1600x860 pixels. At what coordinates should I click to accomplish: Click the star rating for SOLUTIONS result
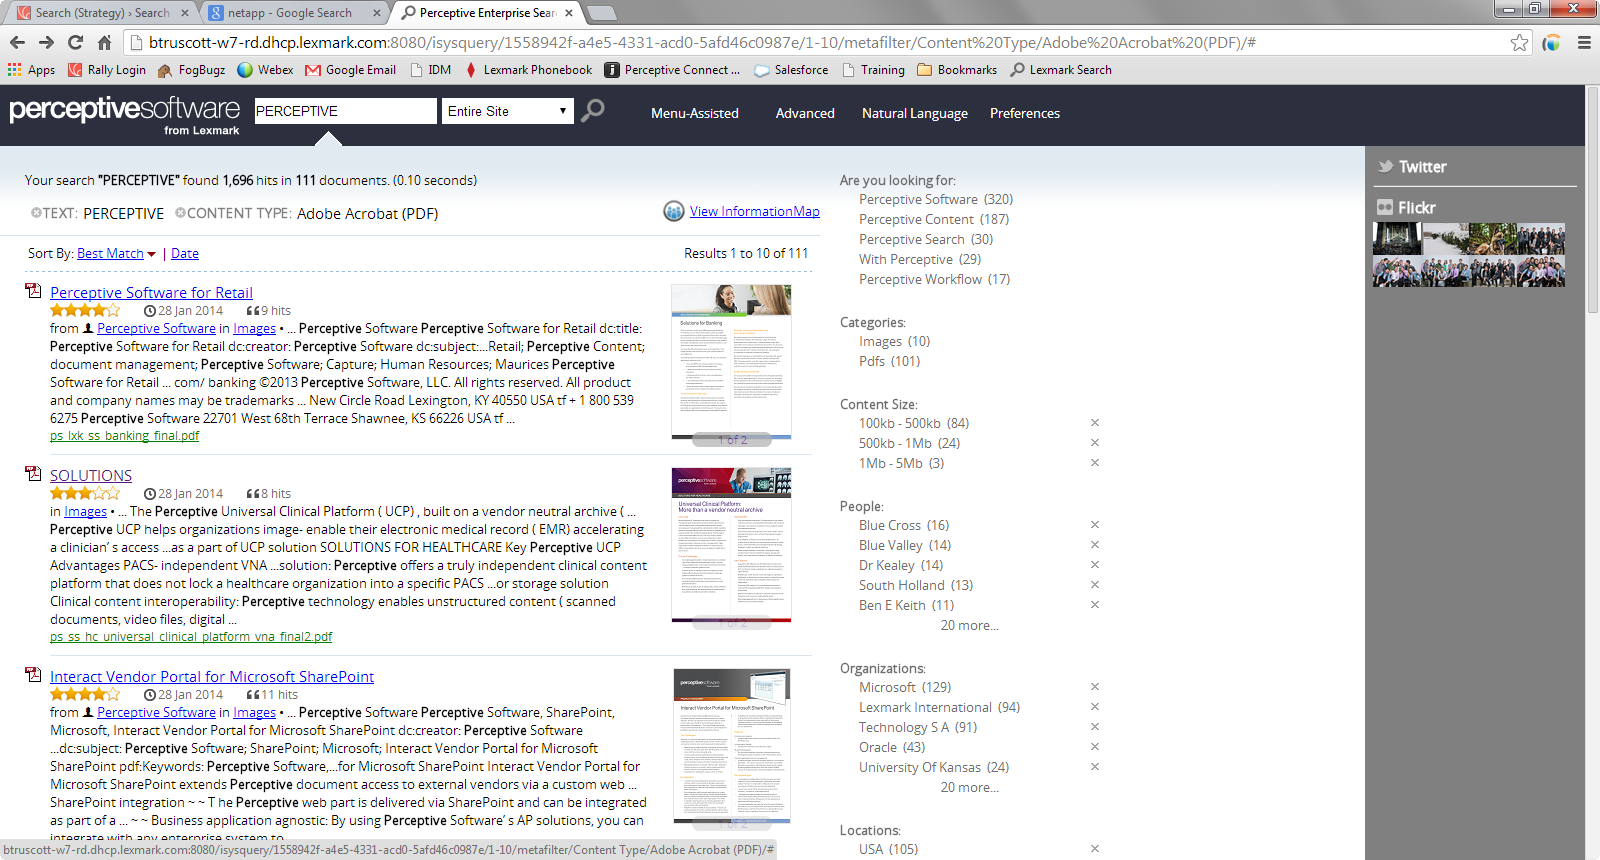[x=85, y=493]
